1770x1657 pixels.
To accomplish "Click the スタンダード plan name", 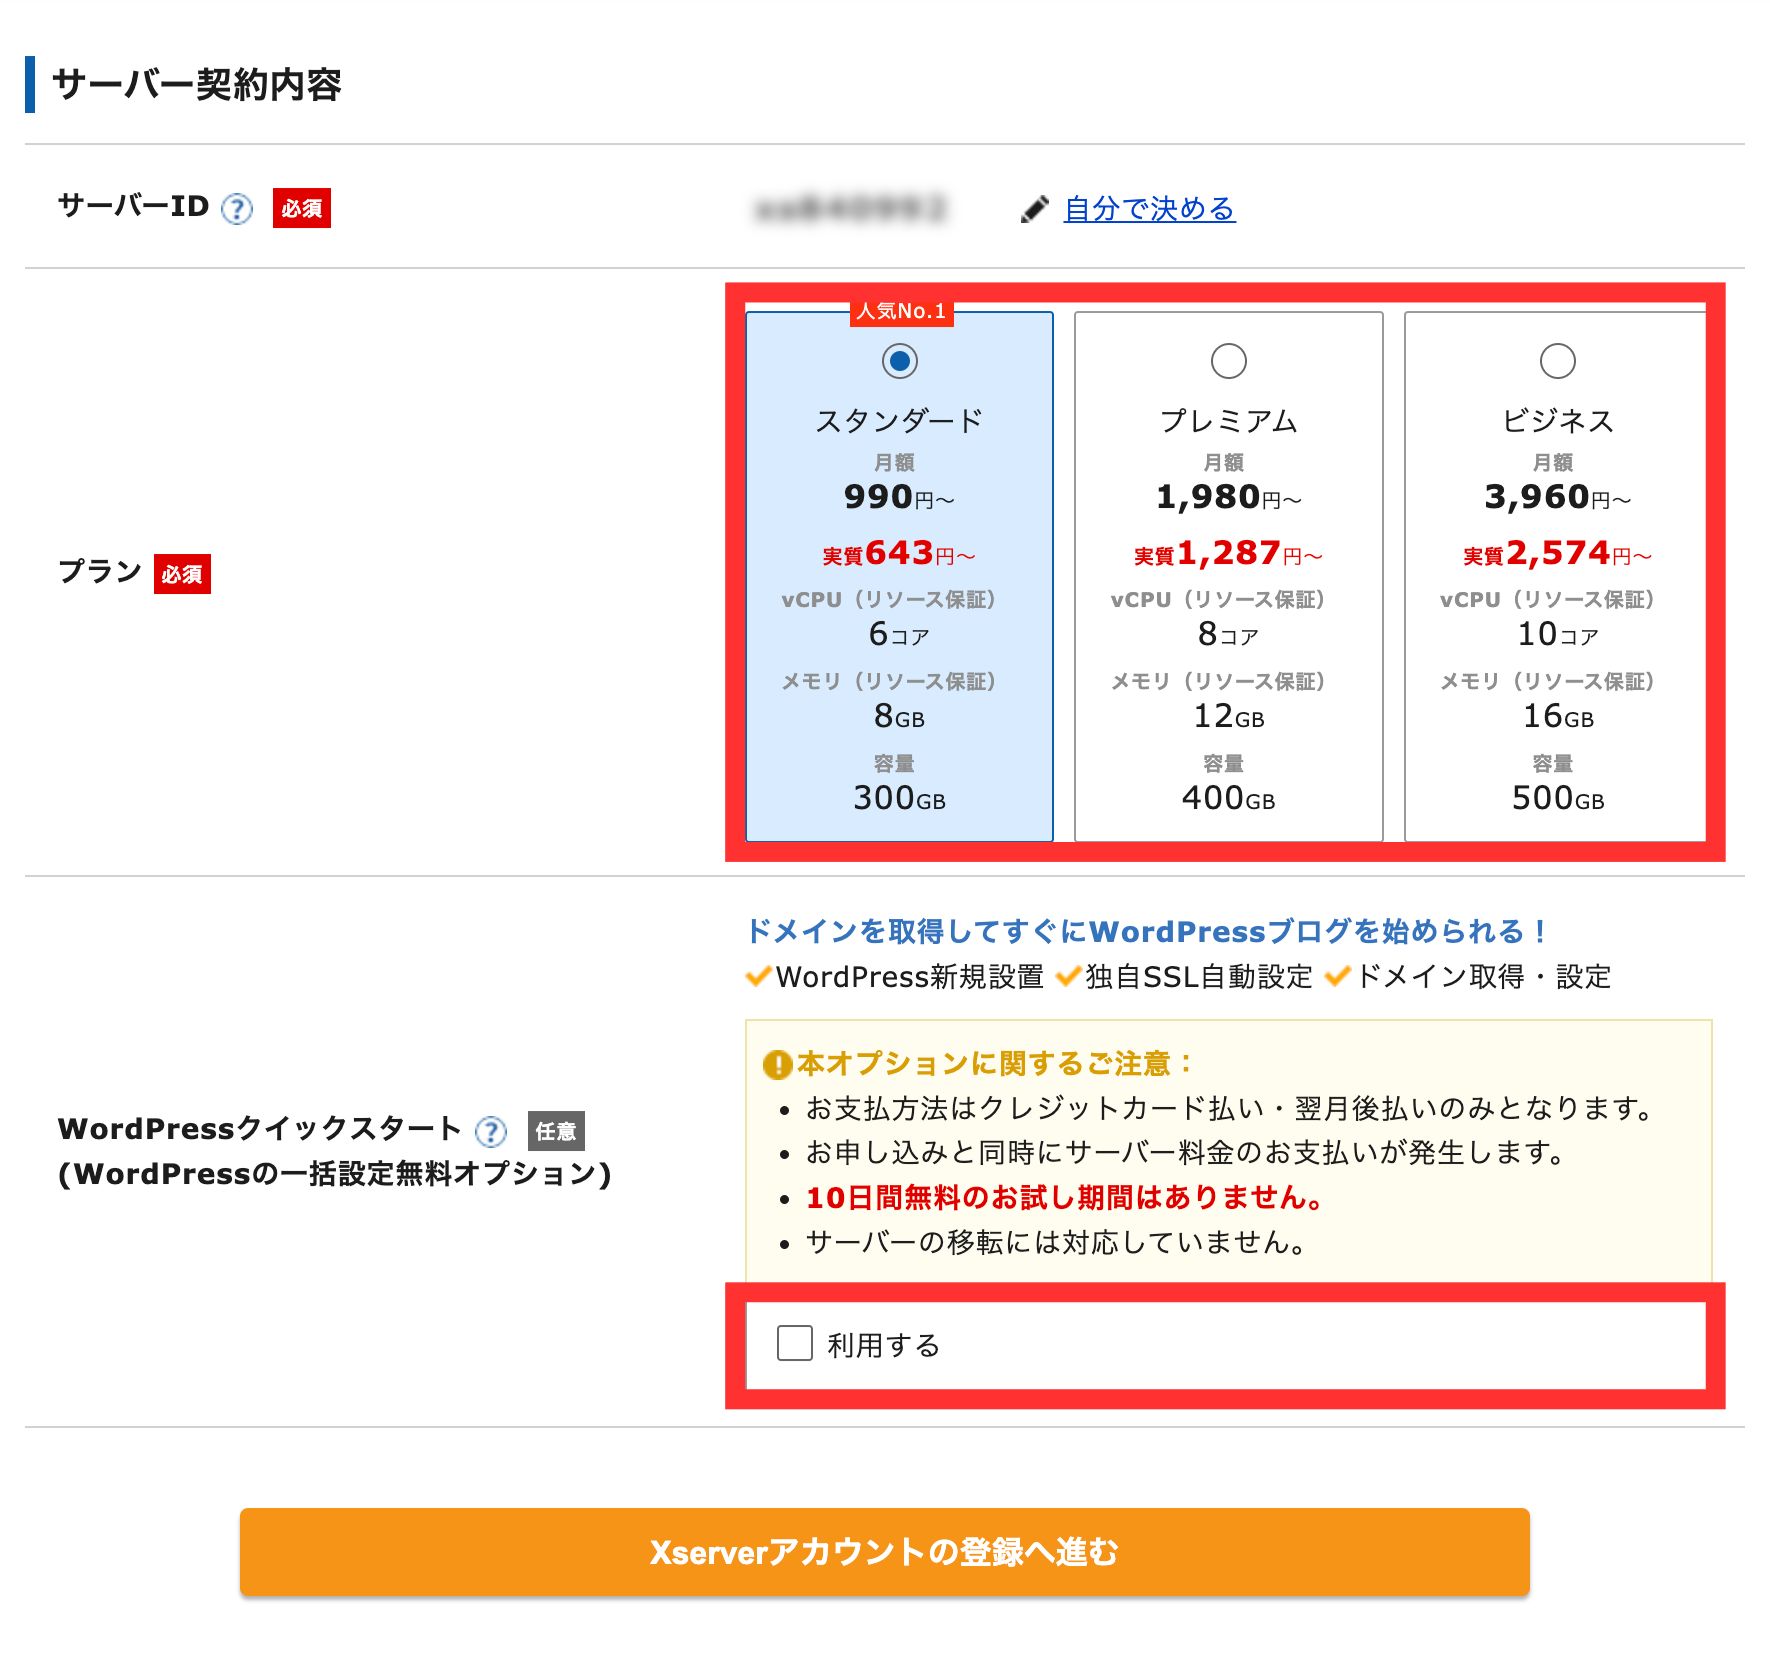I will click(x=899, y=421).
